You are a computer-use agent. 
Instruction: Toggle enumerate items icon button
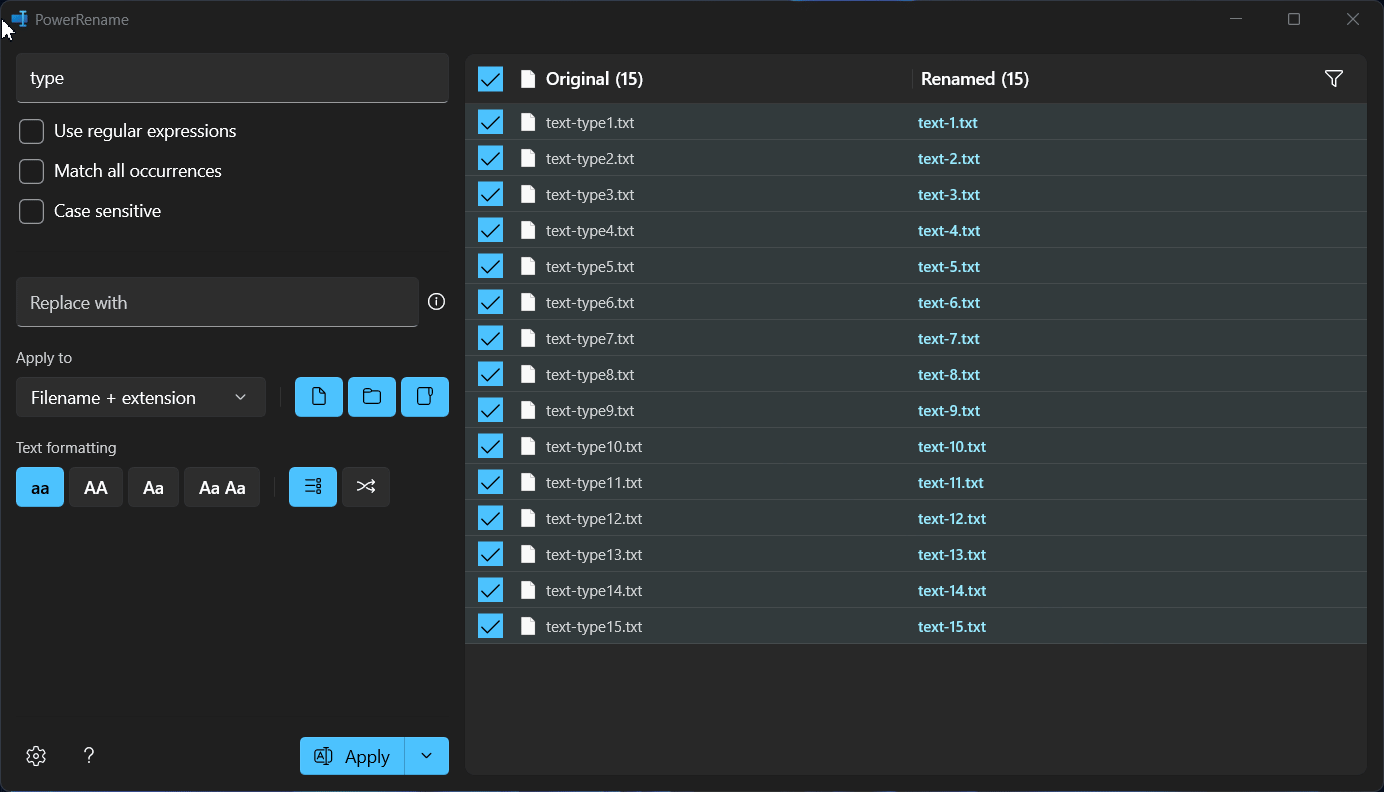(313, 487)
